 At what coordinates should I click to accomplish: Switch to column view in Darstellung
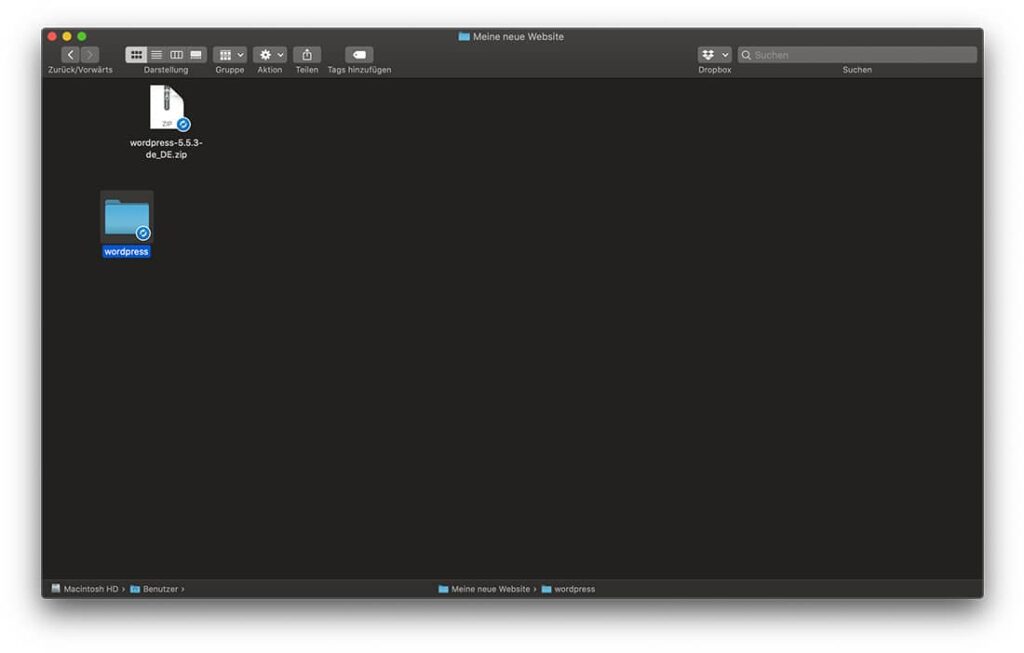(x=178, y=55)
